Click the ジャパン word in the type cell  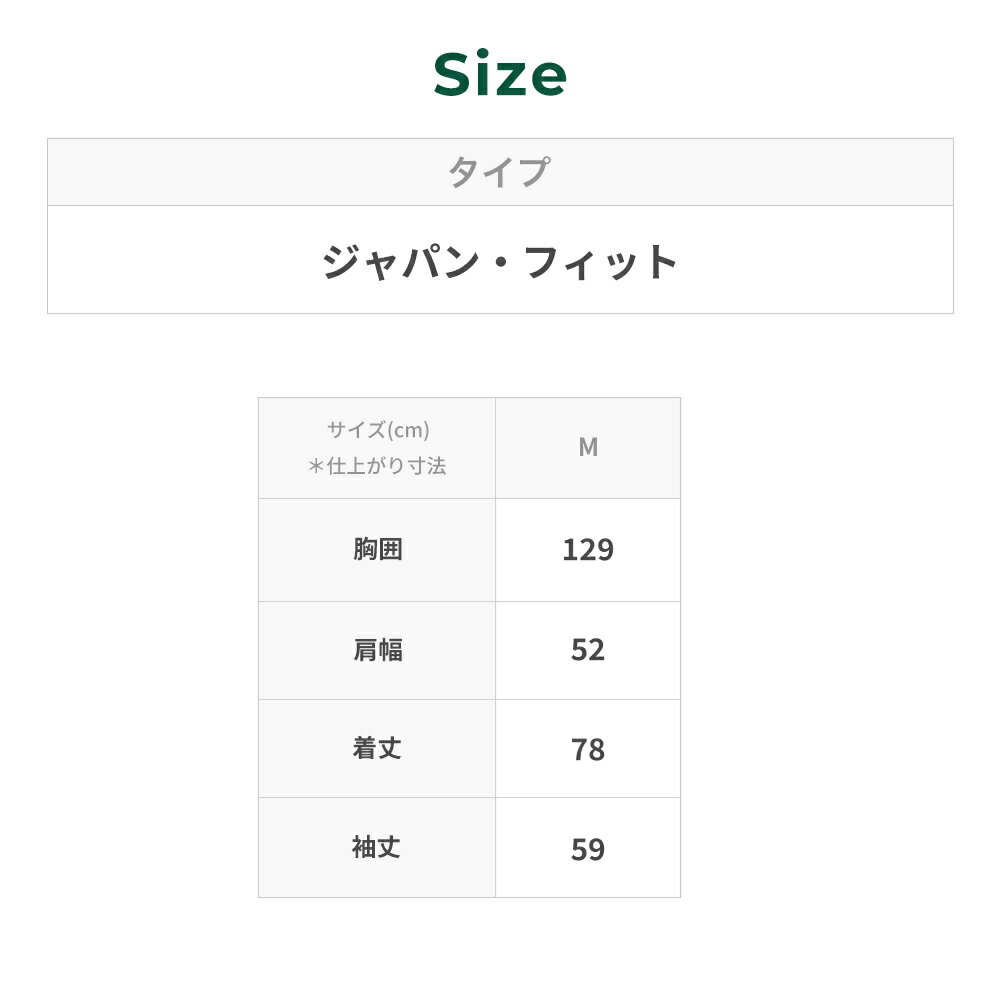point(397,262)
